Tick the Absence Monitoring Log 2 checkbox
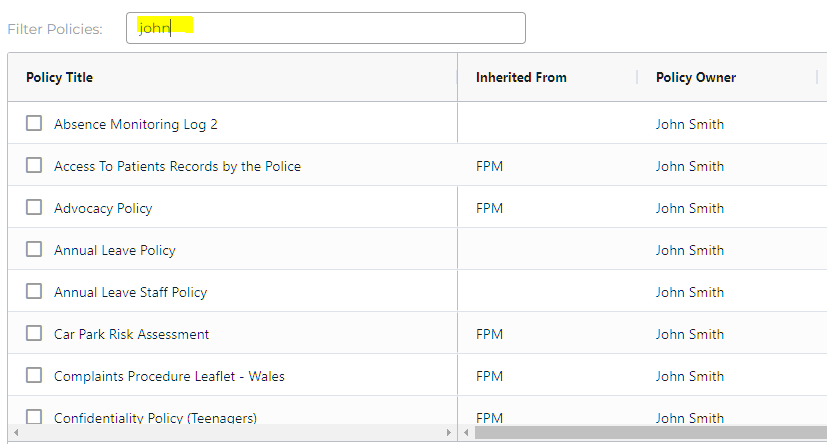The height and width of the screenshot is (444, 827). [x=34, y=124]
